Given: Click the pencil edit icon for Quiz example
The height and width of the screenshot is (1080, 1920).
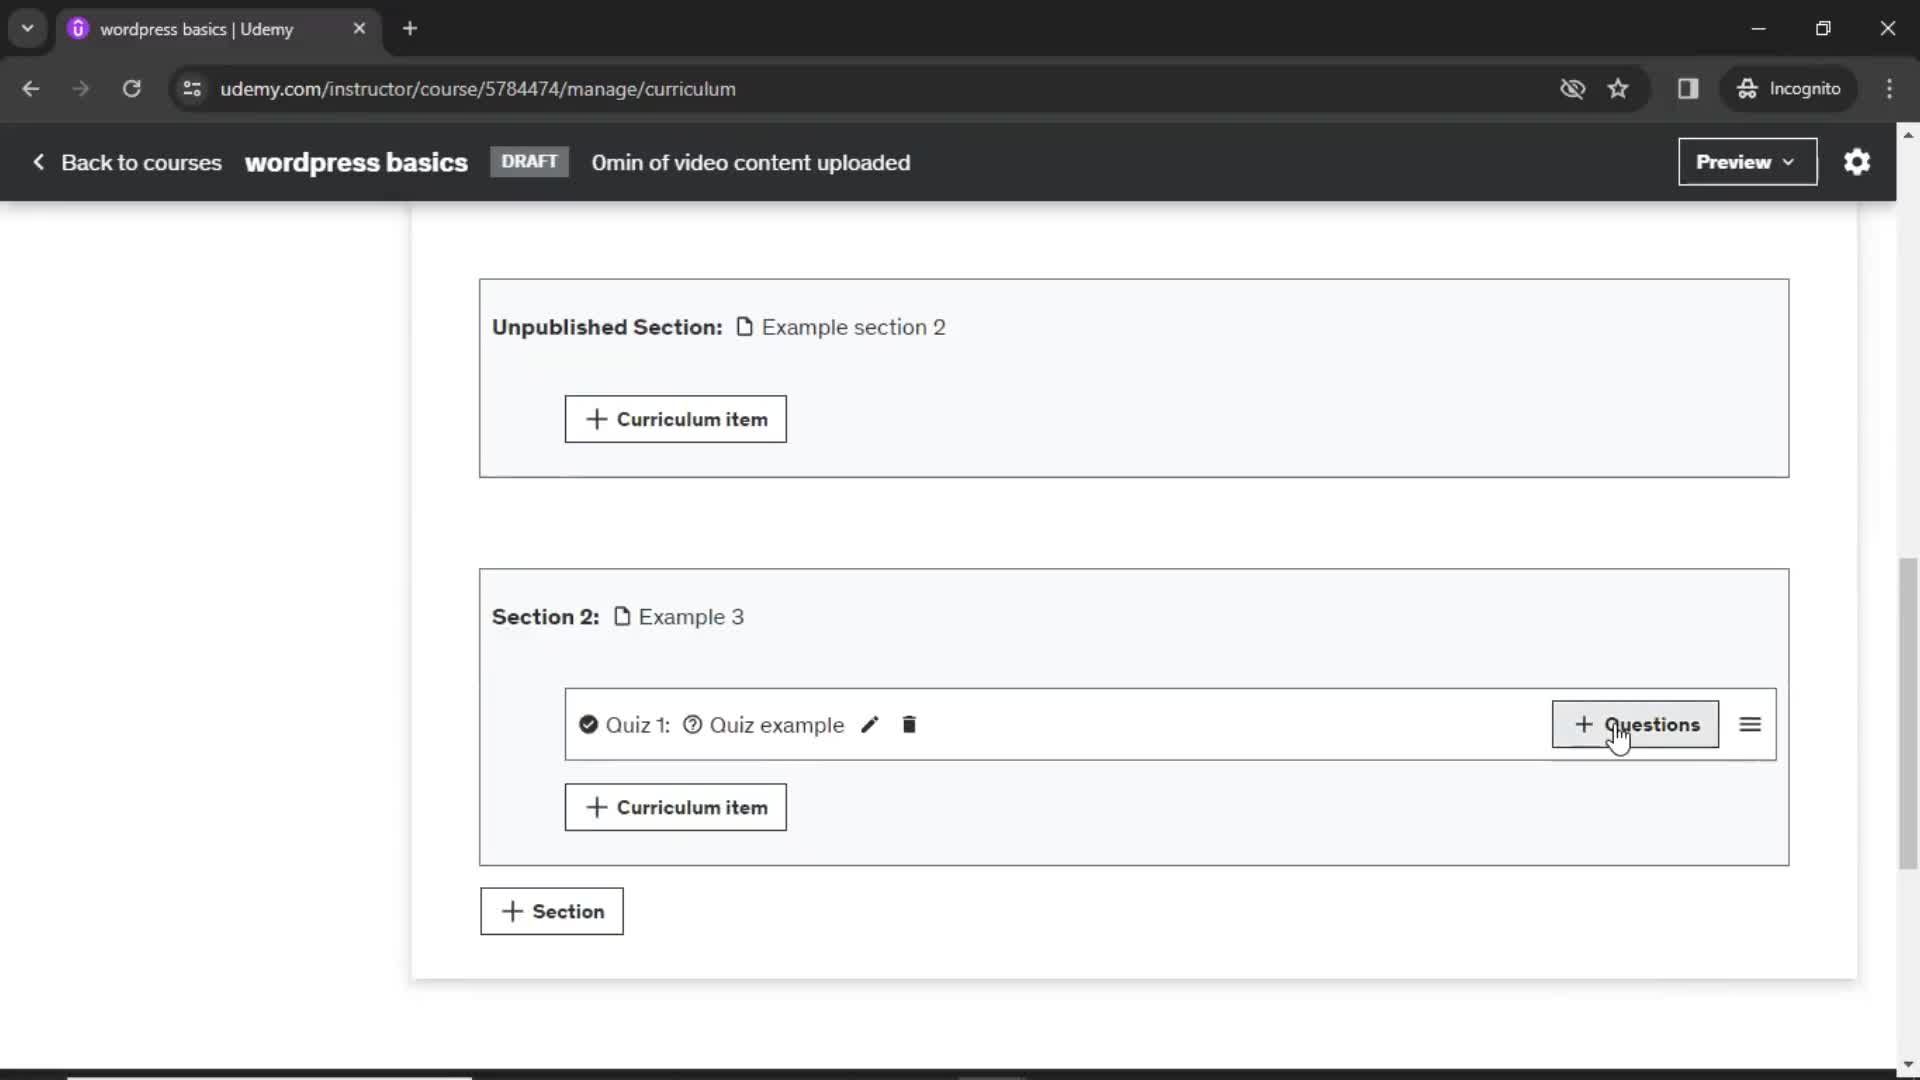Looking at the screenshot, I should coord(869,724).
